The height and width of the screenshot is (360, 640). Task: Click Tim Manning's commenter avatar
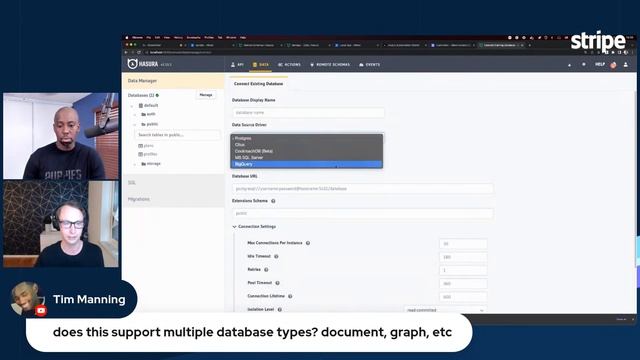27,299
